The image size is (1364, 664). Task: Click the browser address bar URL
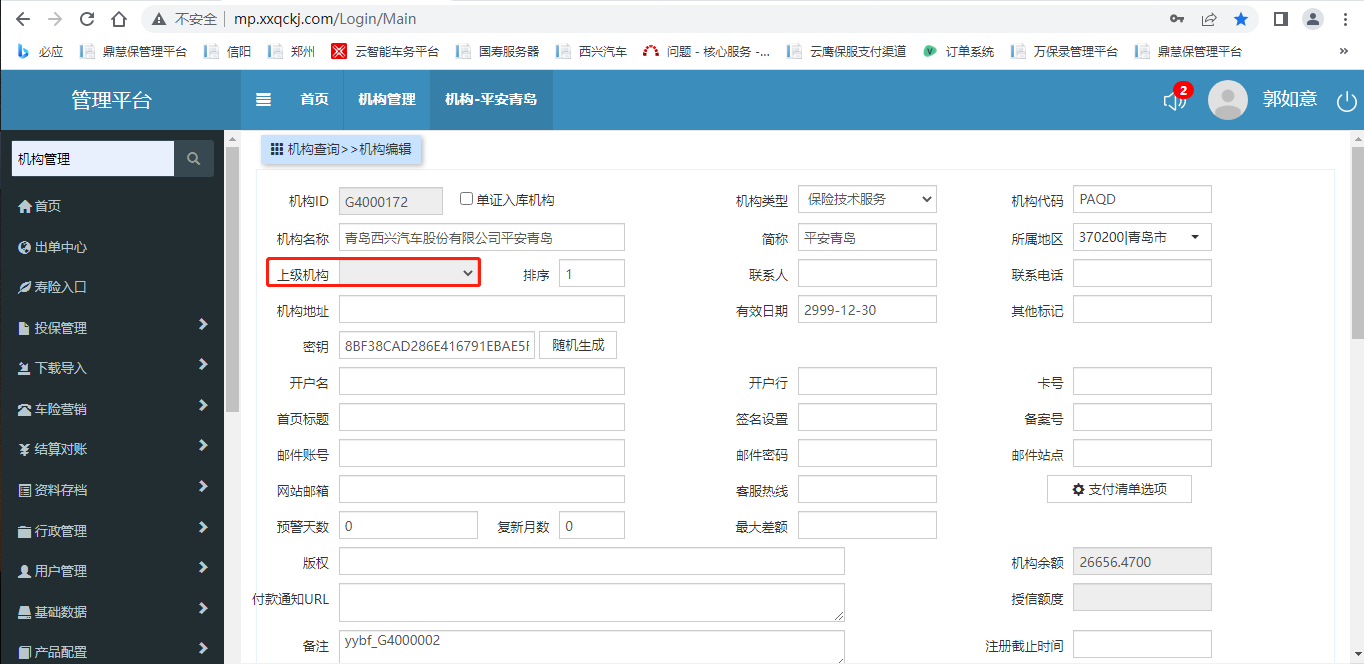pyautogui.click(x=325, y=19)
